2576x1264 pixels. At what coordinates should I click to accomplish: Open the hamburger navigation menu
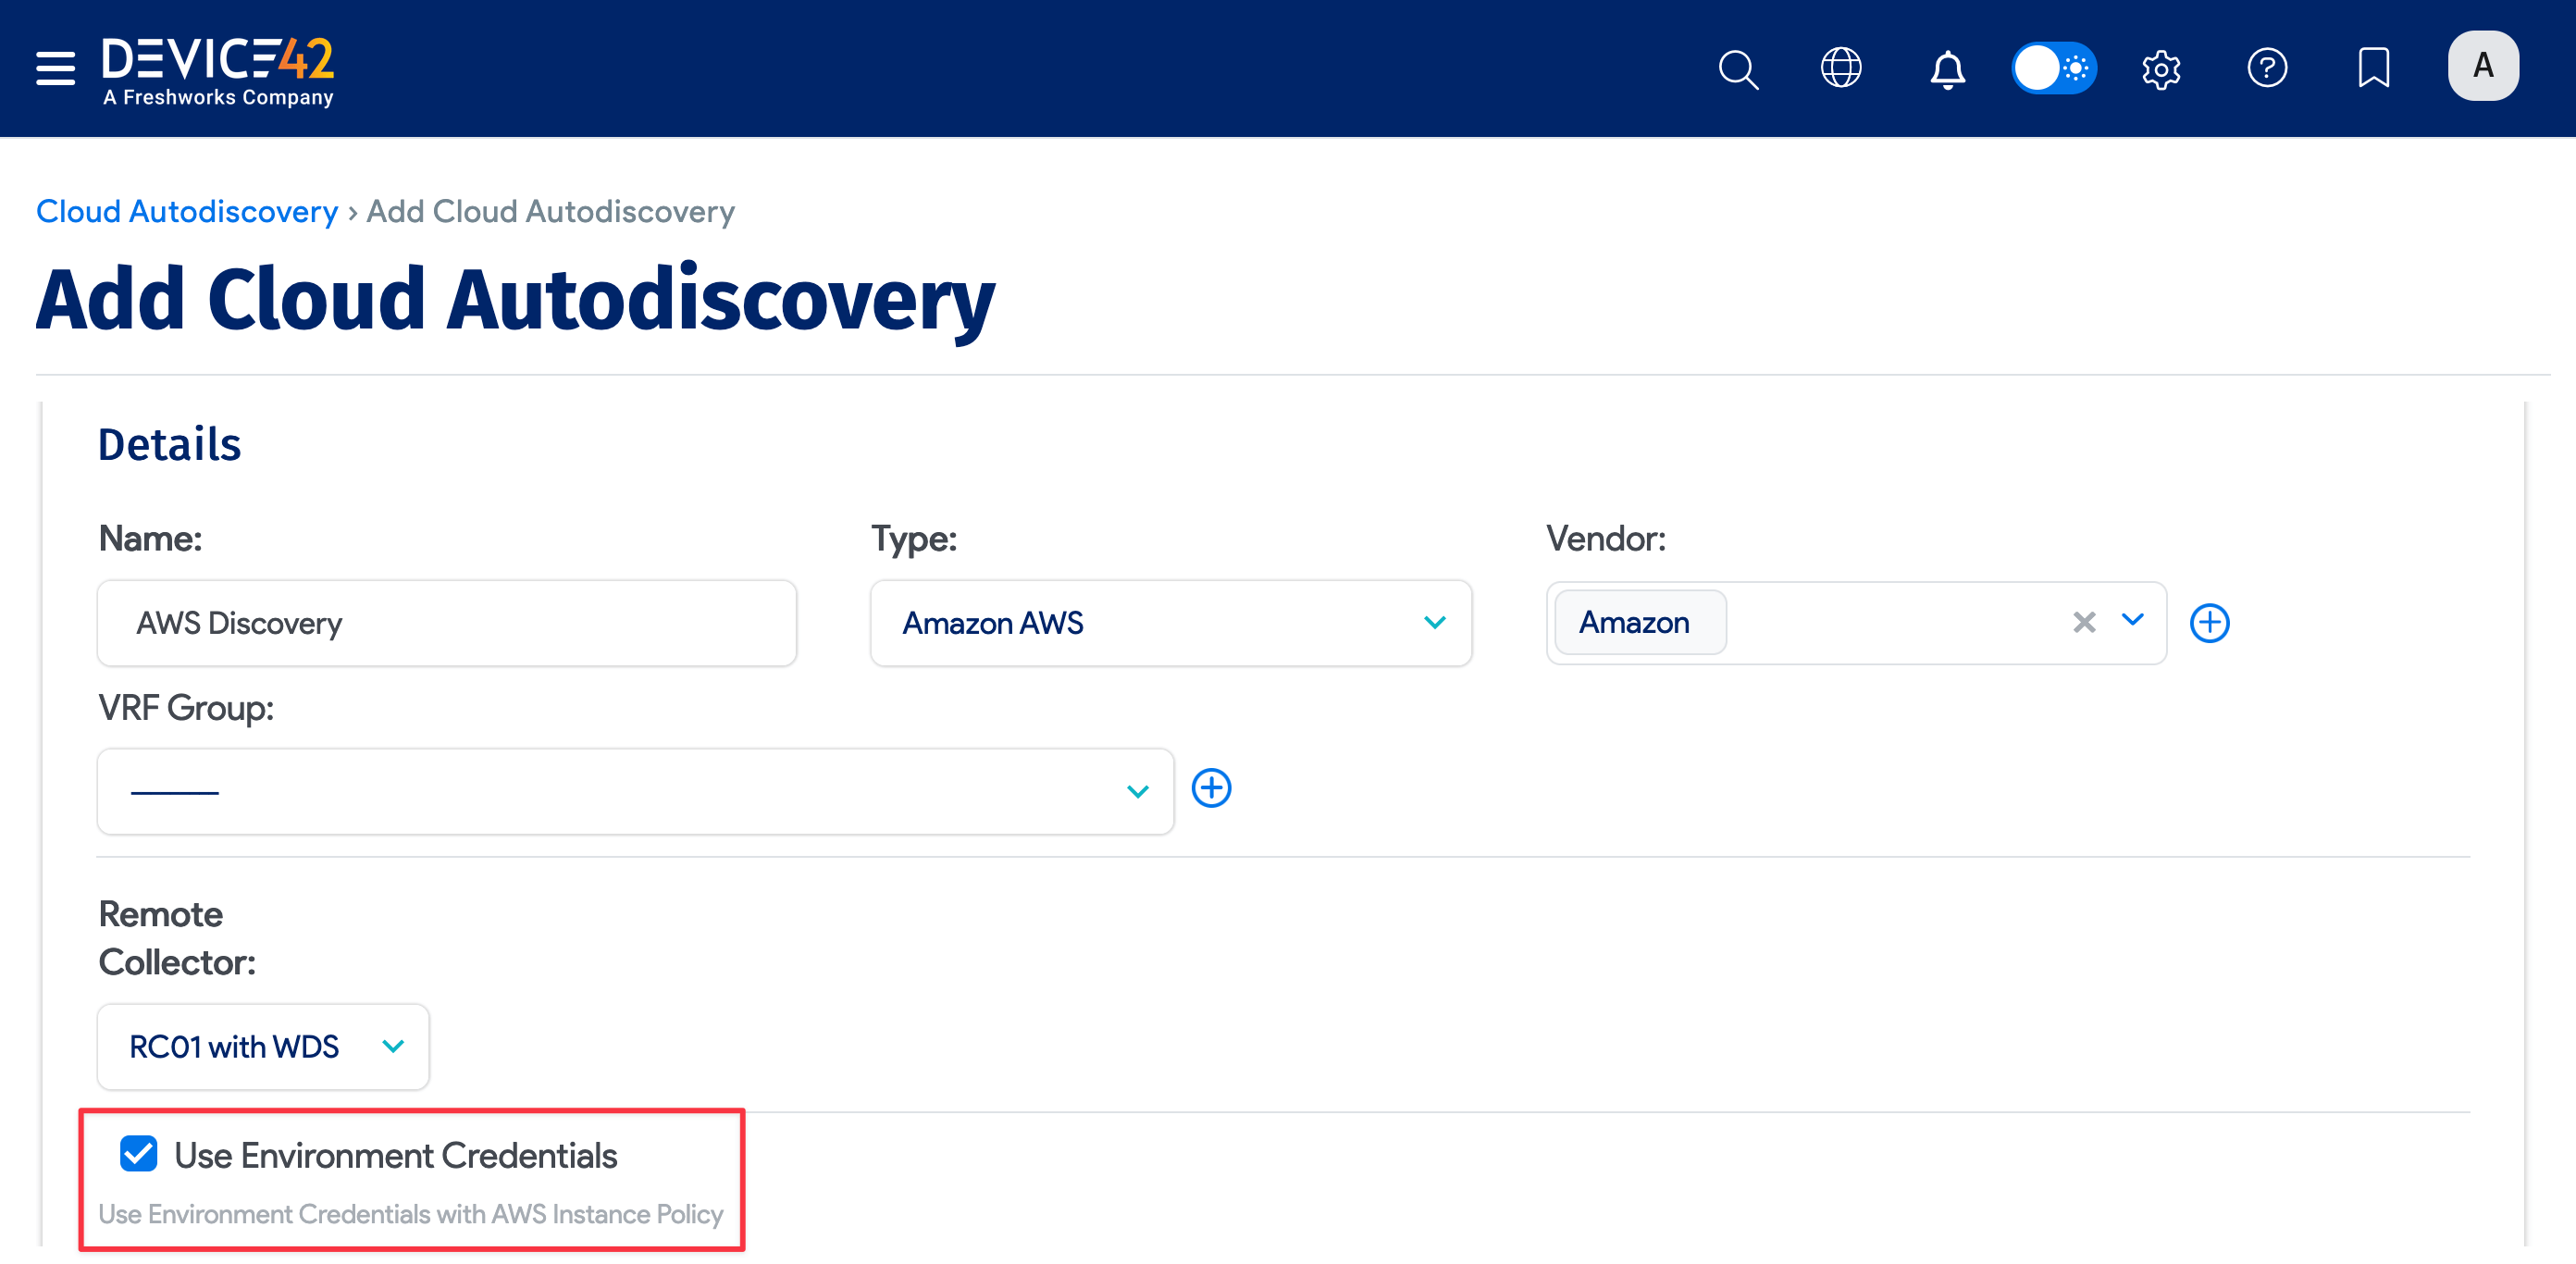pyautogui.click(x=55, y=68)
